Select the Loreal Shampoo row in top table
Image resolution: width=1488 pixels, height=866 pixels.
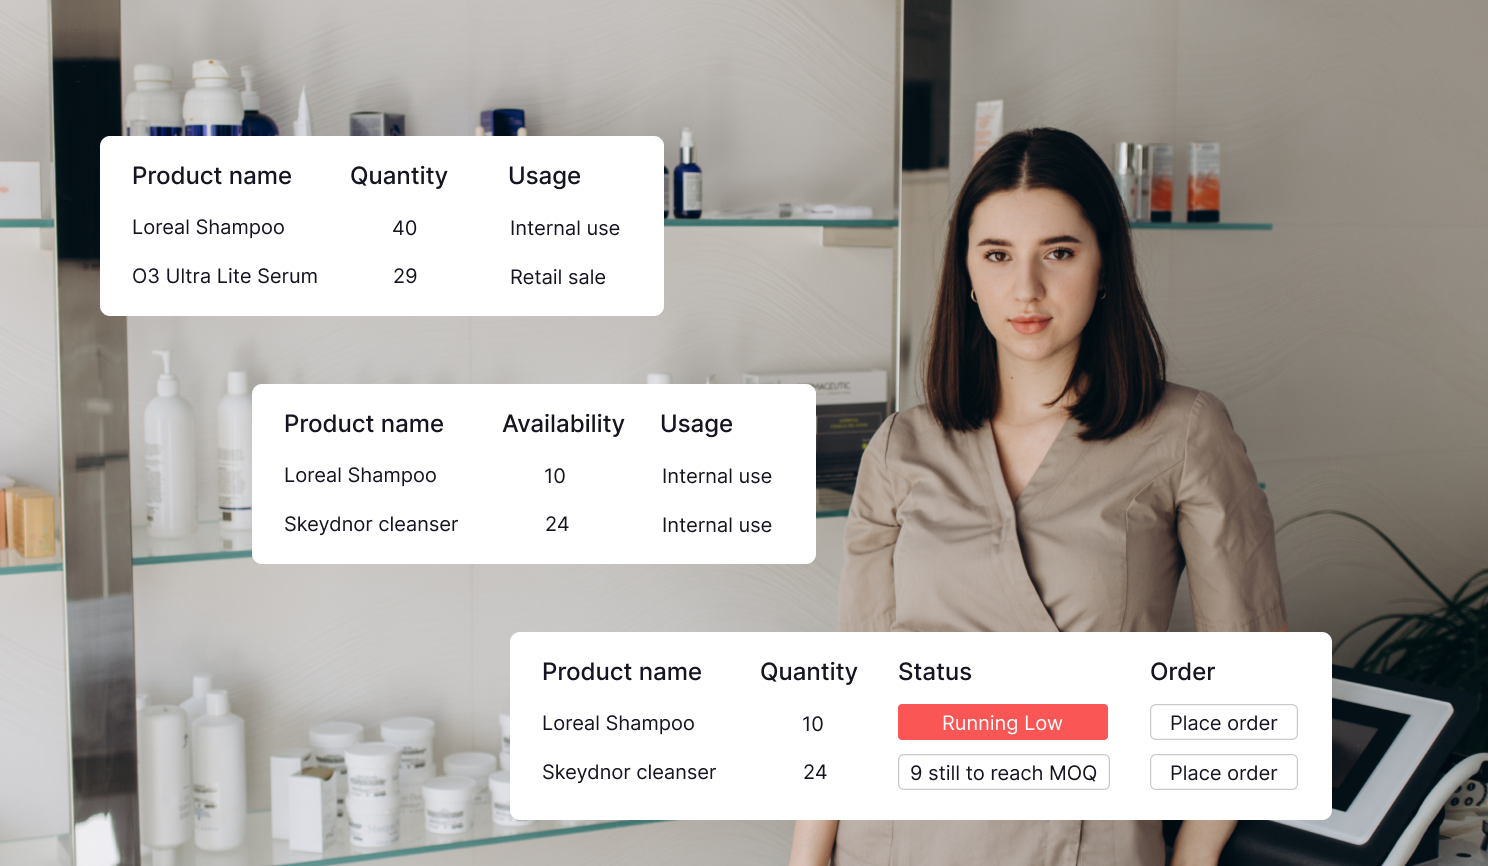click(x=208, y=227)
